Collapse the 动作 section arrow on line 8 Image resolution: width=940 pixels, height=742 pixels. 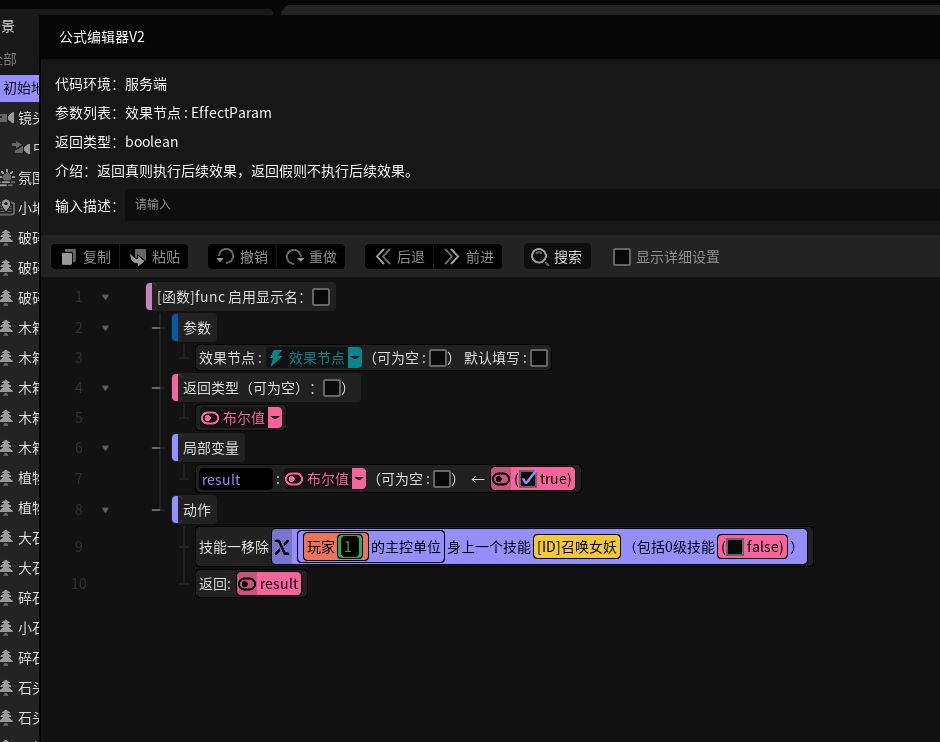(106, 510)
